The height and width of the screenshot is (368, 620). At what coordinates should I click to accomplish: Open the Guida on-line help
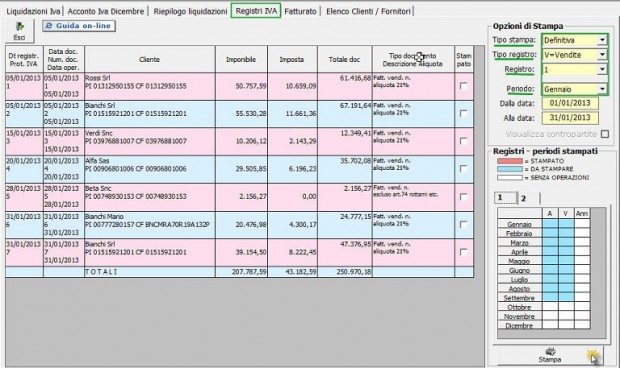79,26
